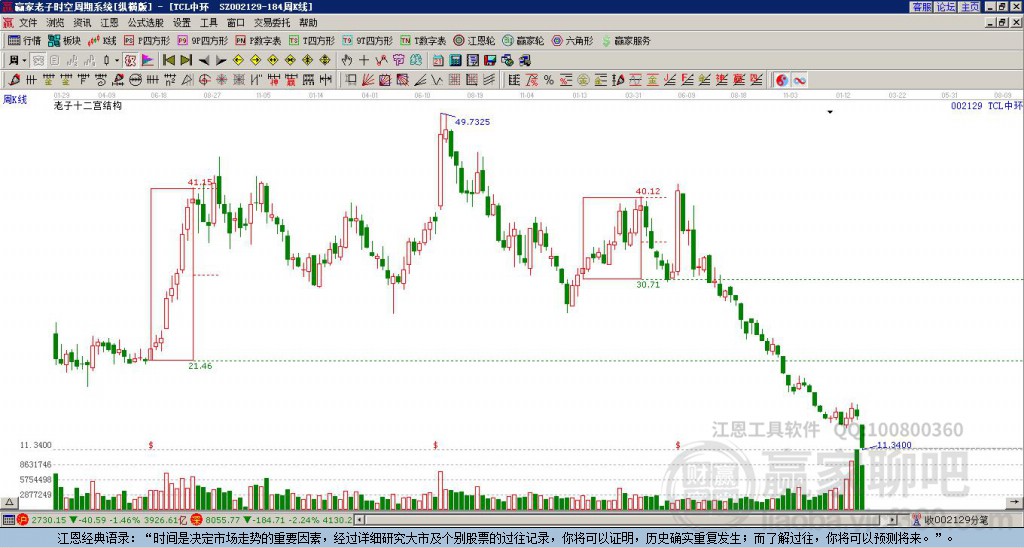1024x548 pixels.
Task: Select the crosshair cursor tool
Action: coord(364,61)
